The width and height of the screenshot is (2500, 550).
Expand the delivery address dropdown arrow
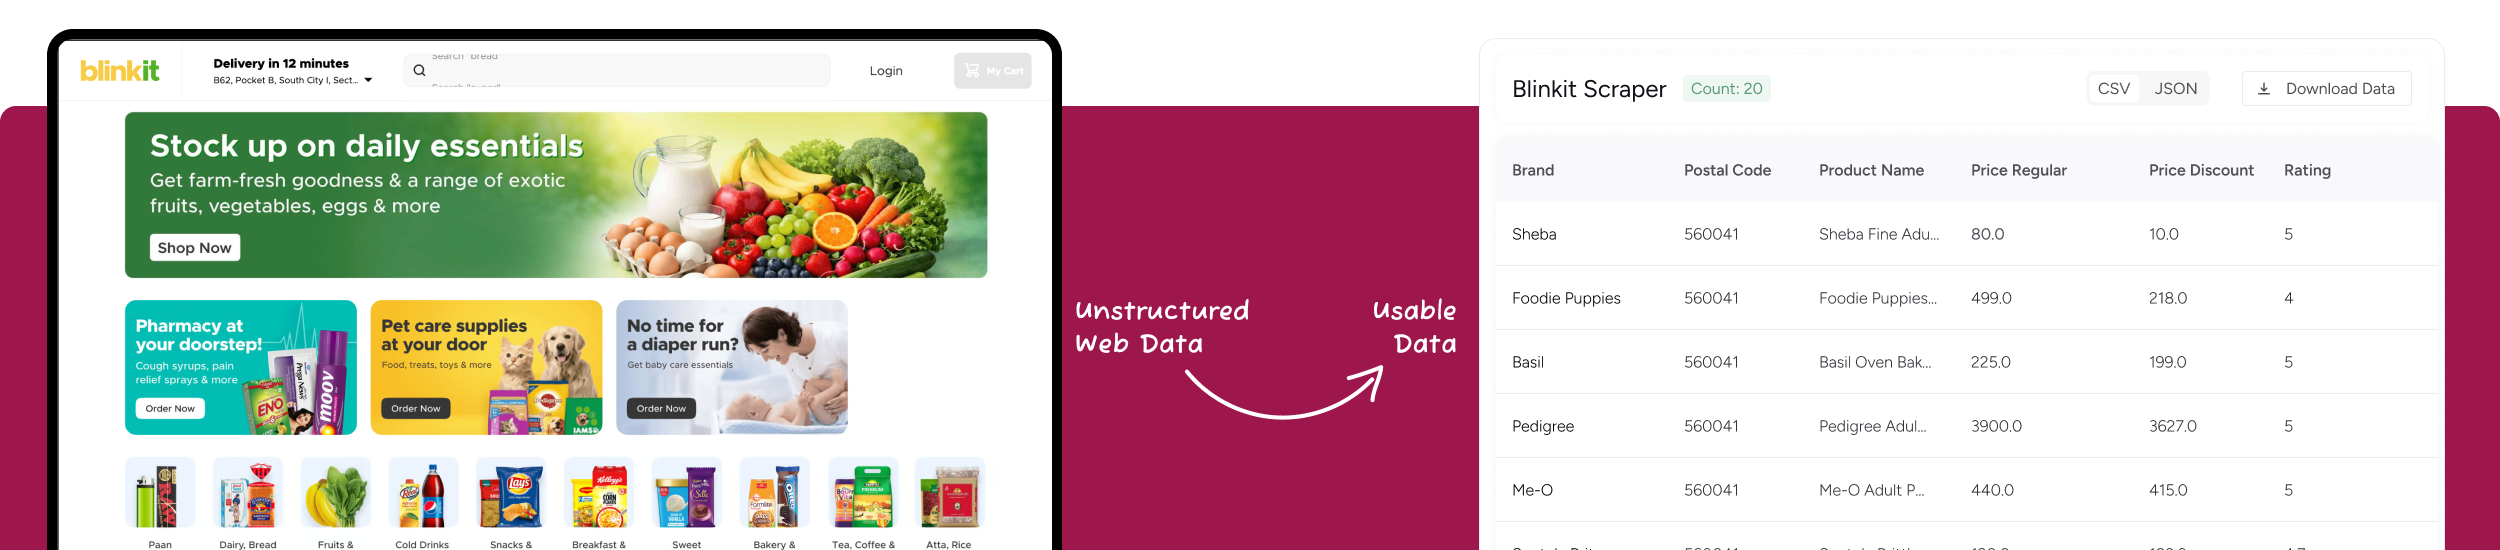[368, 80]
